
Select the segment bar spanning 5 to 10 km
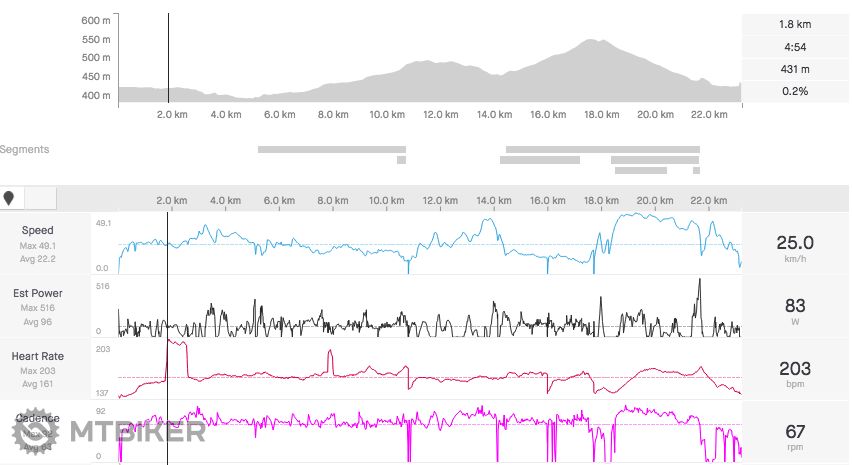click(331, 149)
